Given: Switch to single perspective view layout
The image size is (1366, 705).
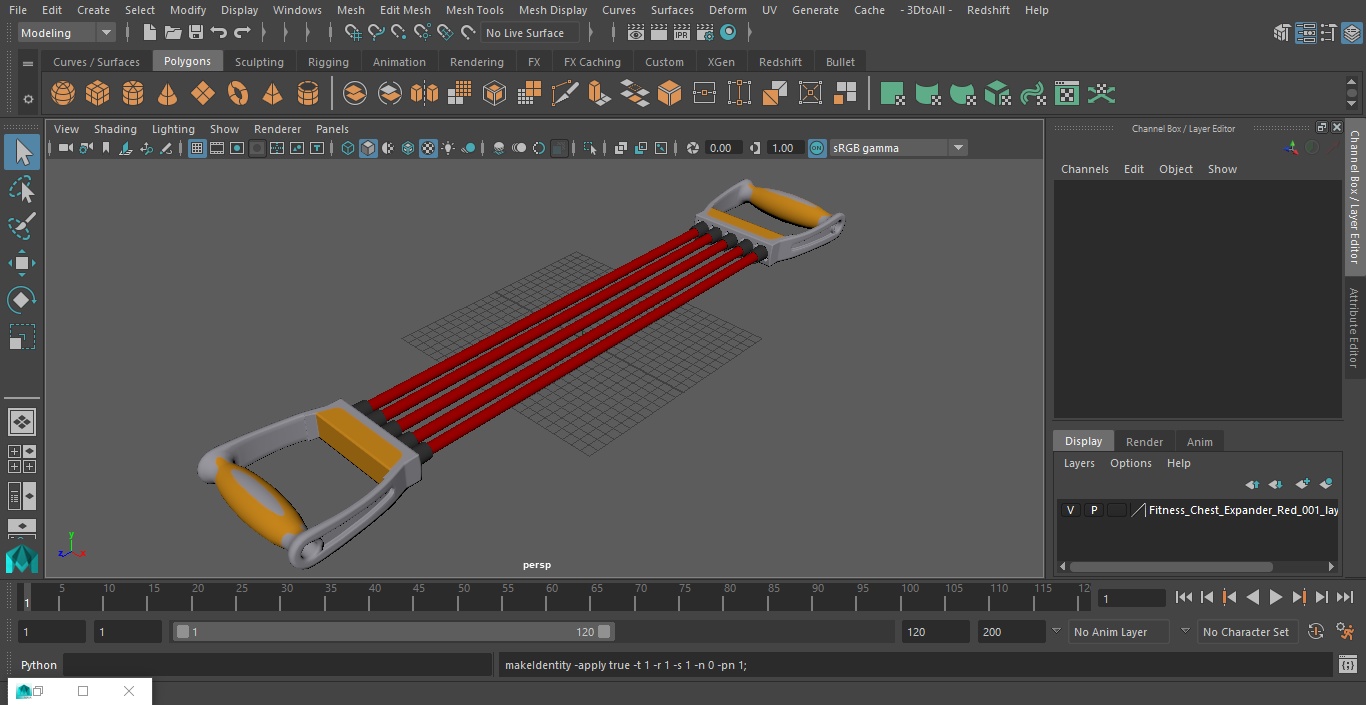Looking at the screenshot, I should pyautogui.click(x=21, y=421).
